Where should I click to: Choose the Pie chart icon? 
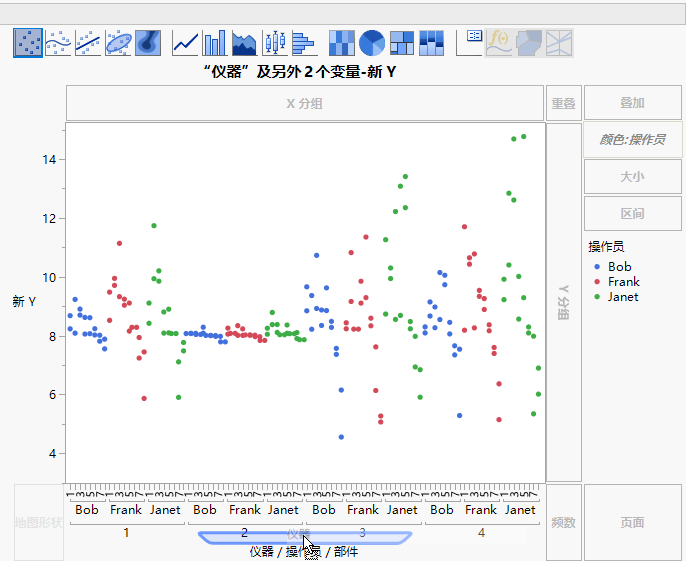[x=372, y=42]
